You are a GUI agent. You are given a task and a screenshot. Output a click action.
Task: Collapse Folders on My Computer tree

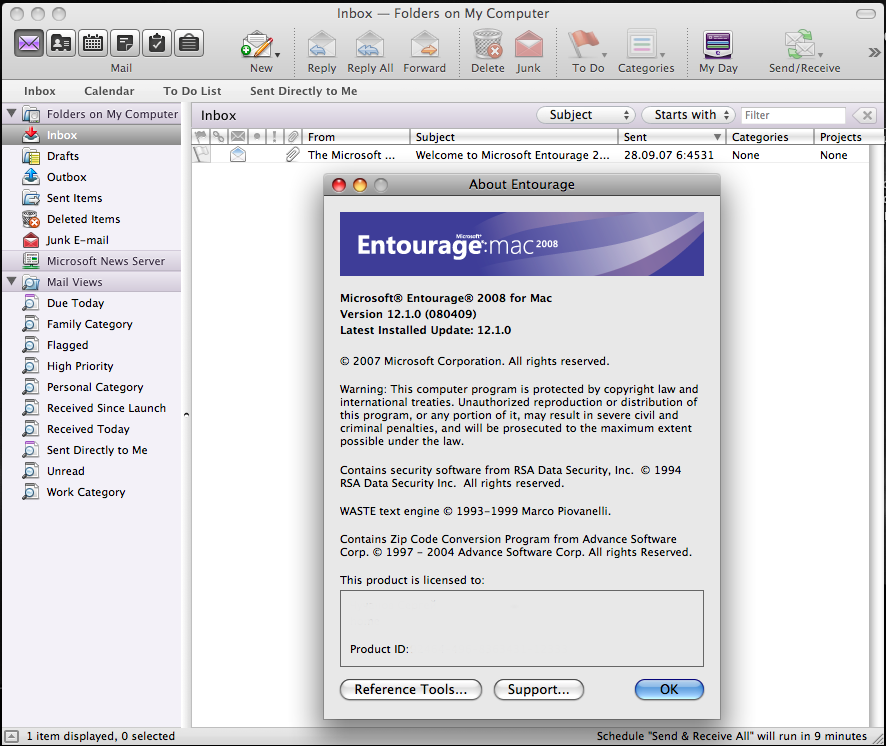click(x=12, y=114)
